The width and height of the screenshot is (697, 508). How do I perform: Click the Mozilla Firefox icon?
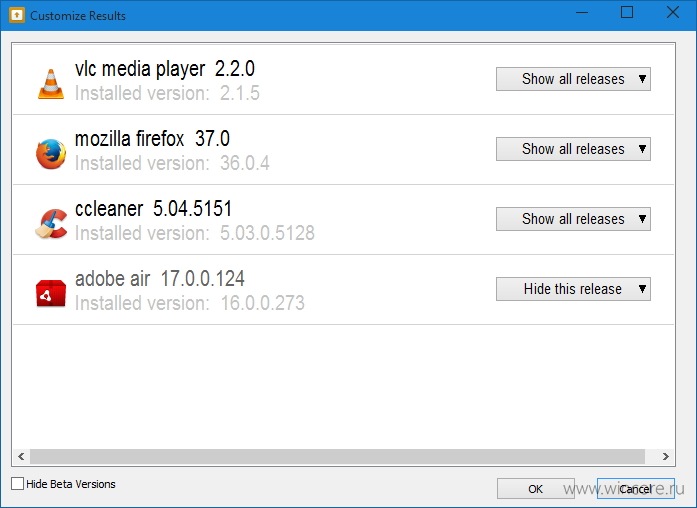(x=51, y=154)
